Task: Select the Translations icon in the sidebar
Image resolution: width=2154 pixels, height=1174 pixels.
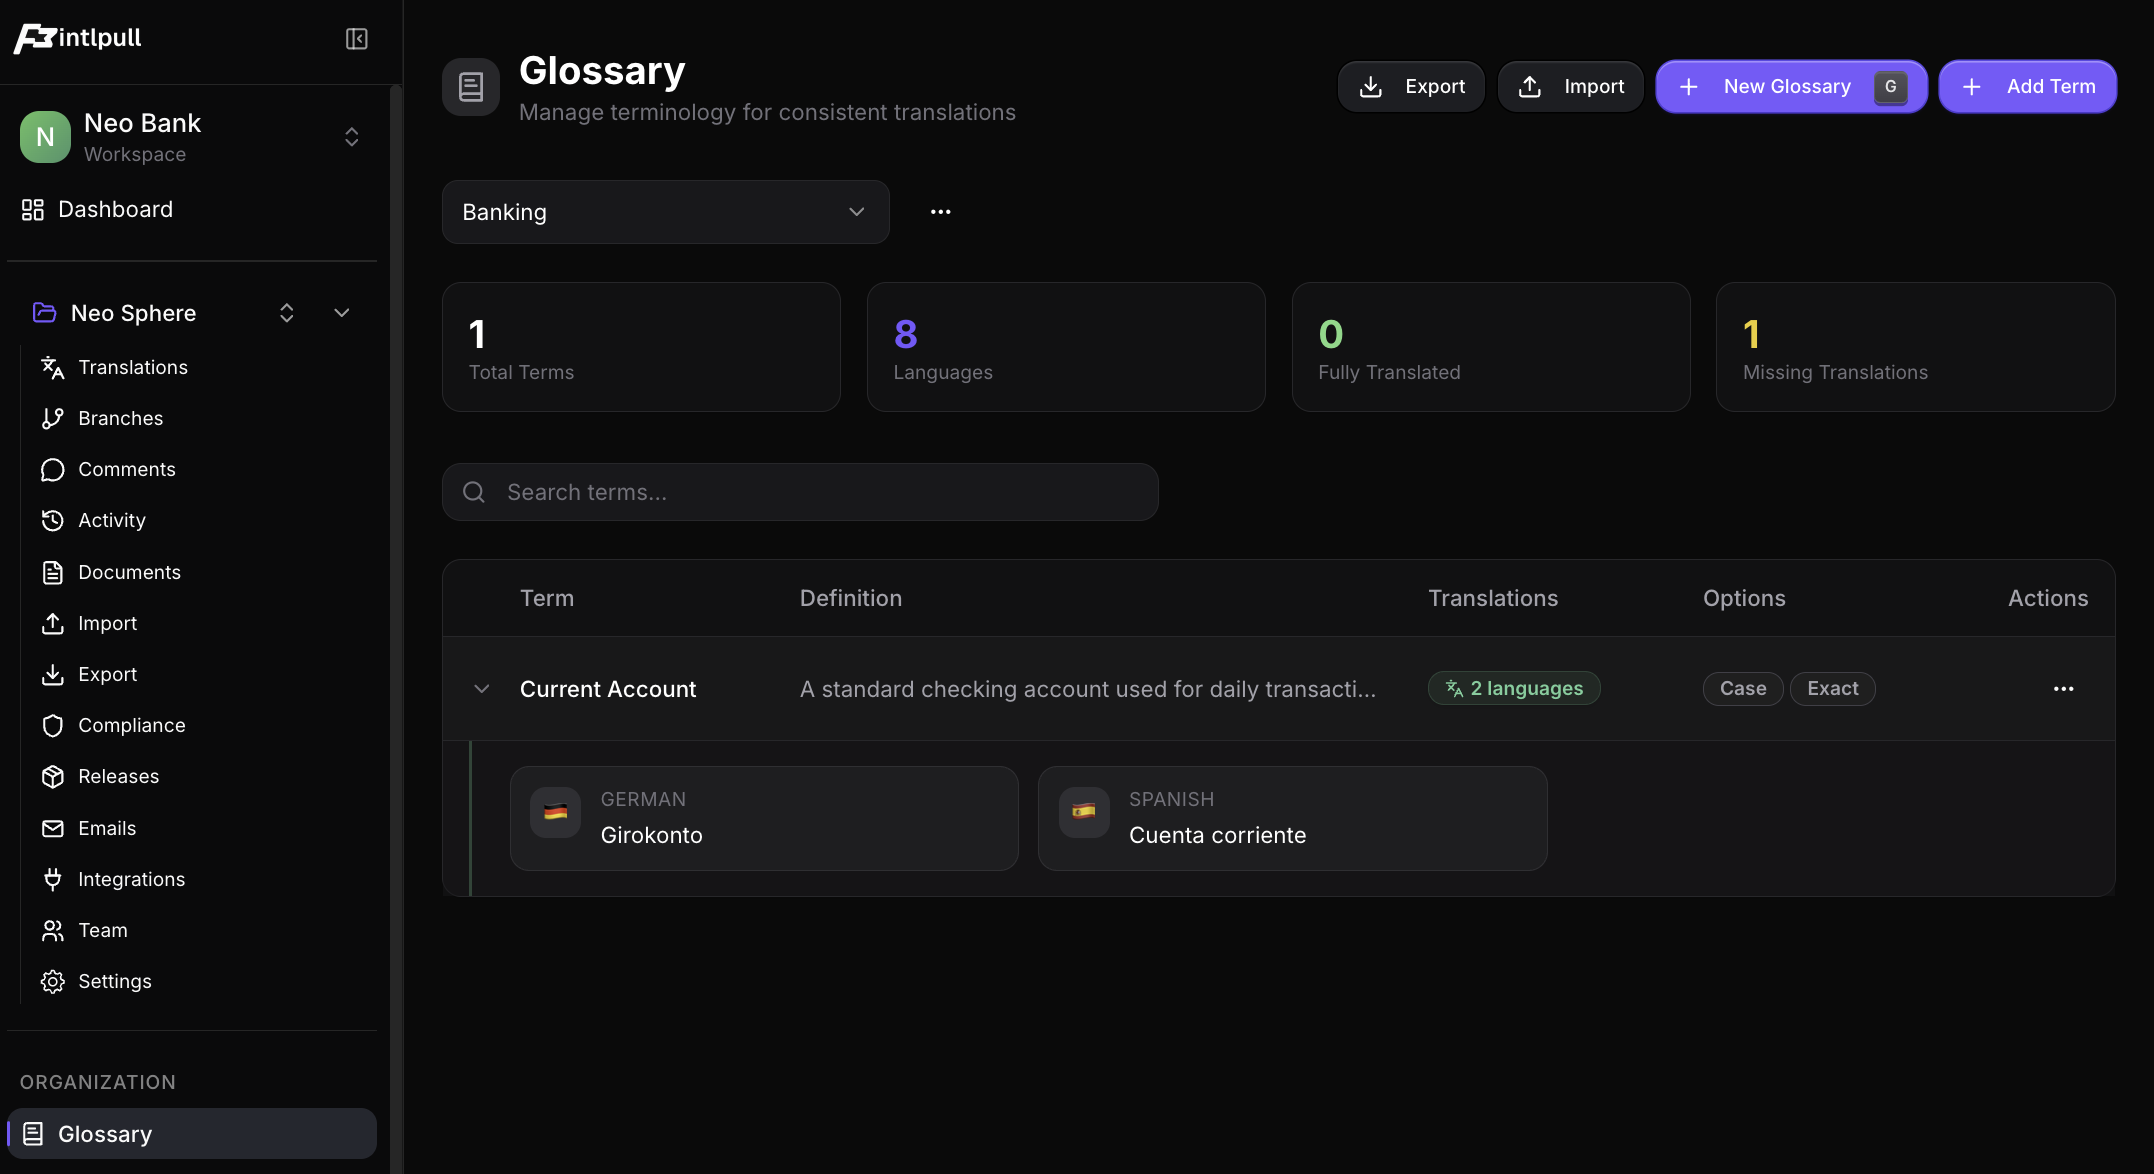Action: (x=52, y=367)
